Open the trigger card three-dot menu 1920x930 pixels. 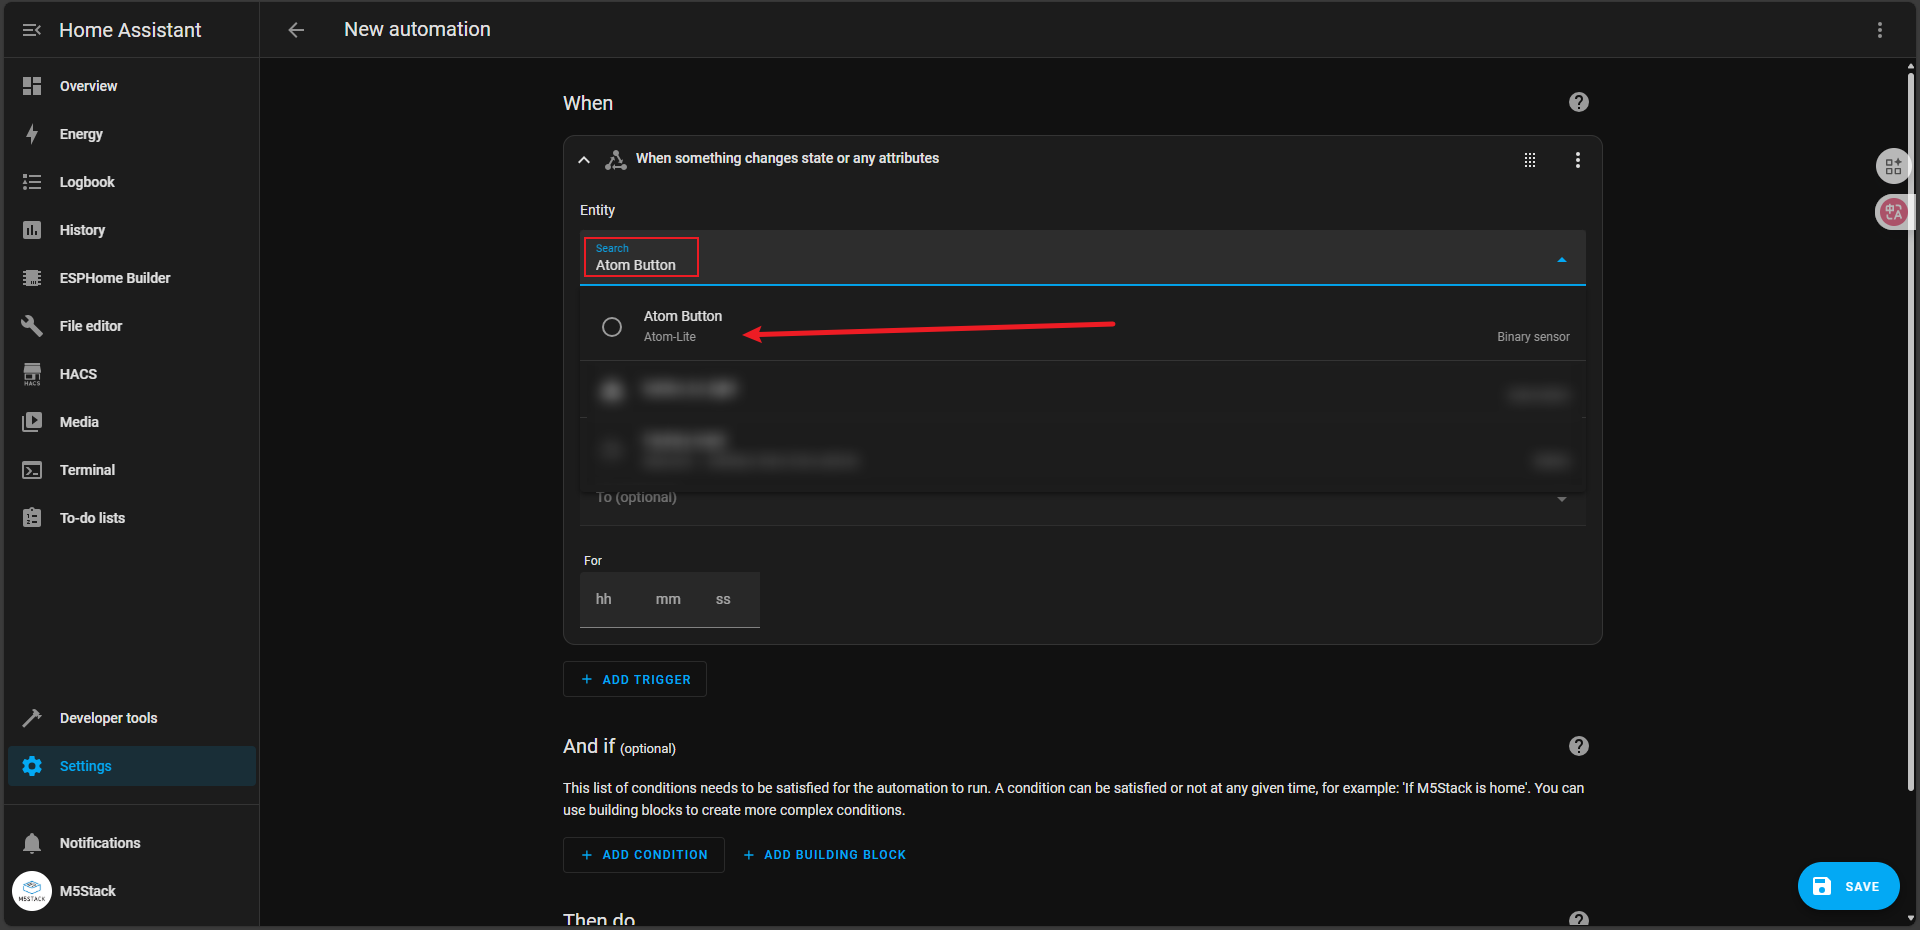tap(1578, 160)
